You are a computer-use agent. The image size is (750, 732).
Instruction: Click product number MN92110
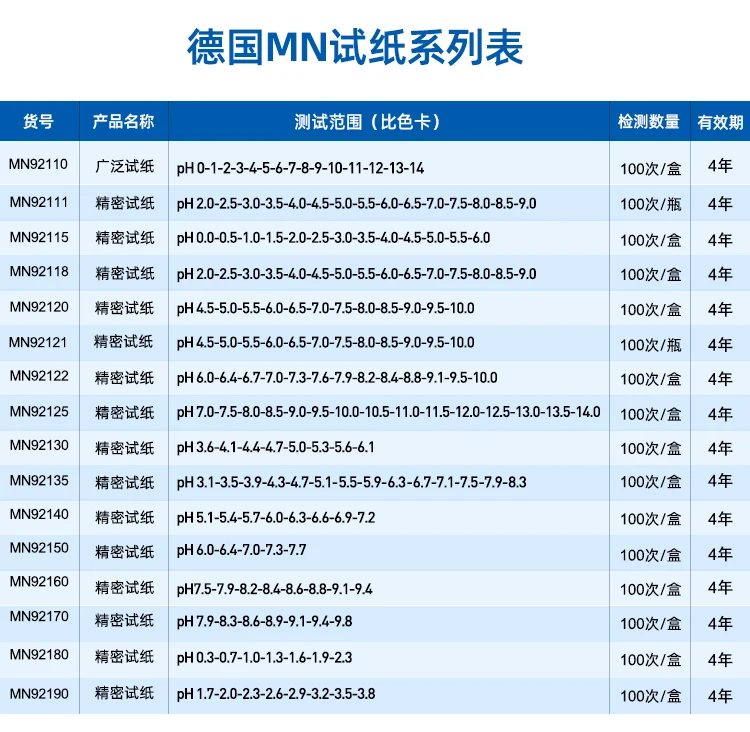(x=38, y=164)
